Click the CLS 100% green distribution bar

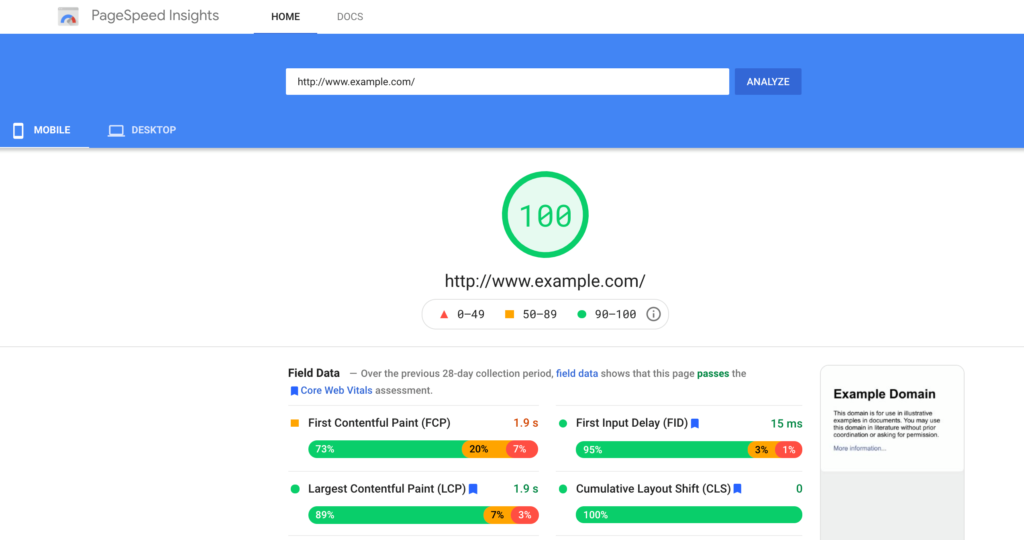[x=689, y=515]
